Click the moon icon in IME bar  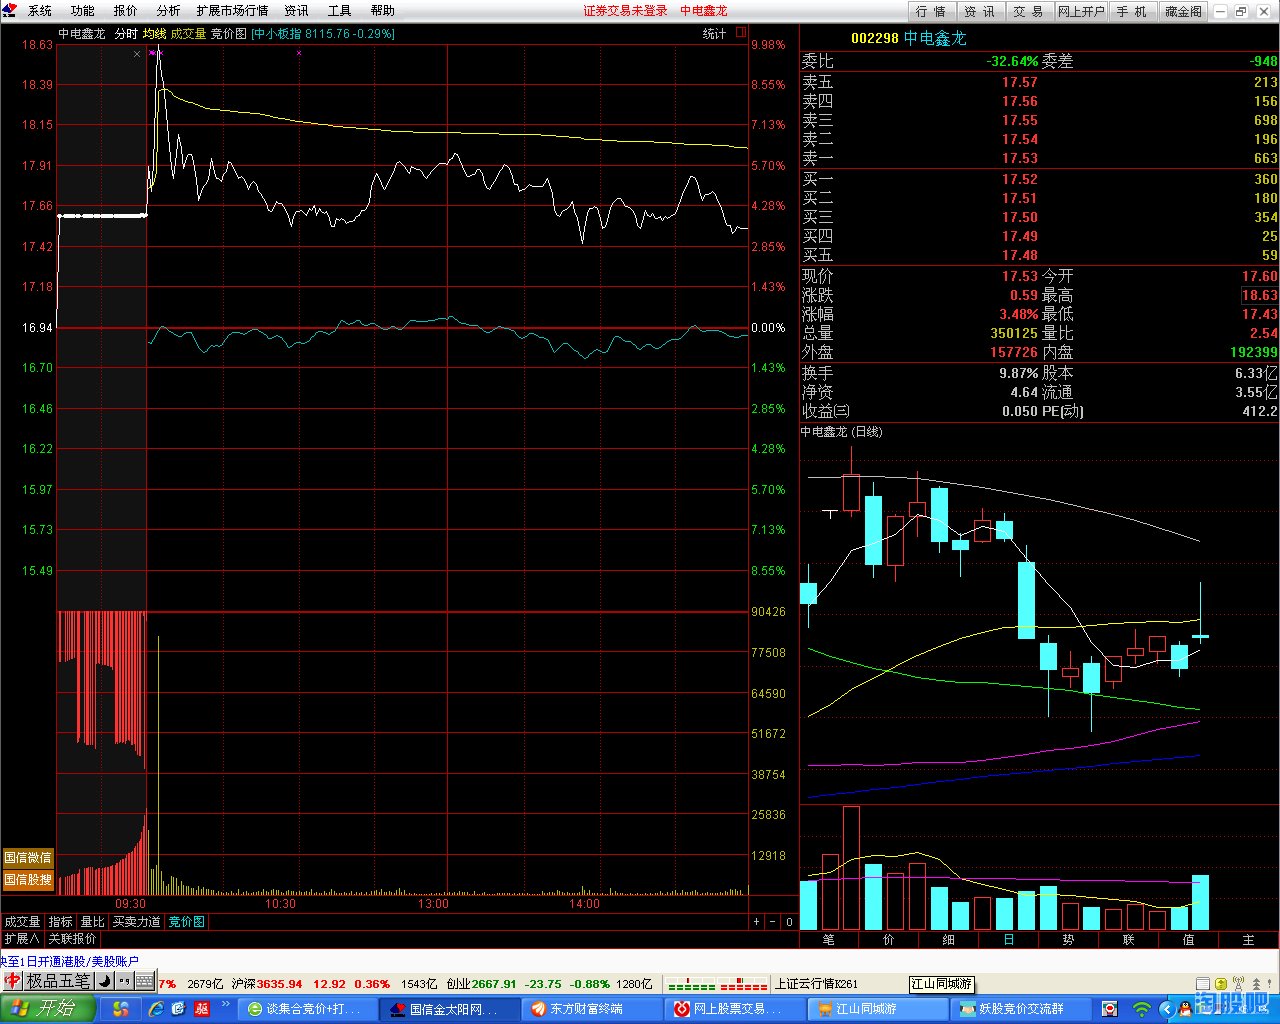pyautogui.click(x=106, y=981)
